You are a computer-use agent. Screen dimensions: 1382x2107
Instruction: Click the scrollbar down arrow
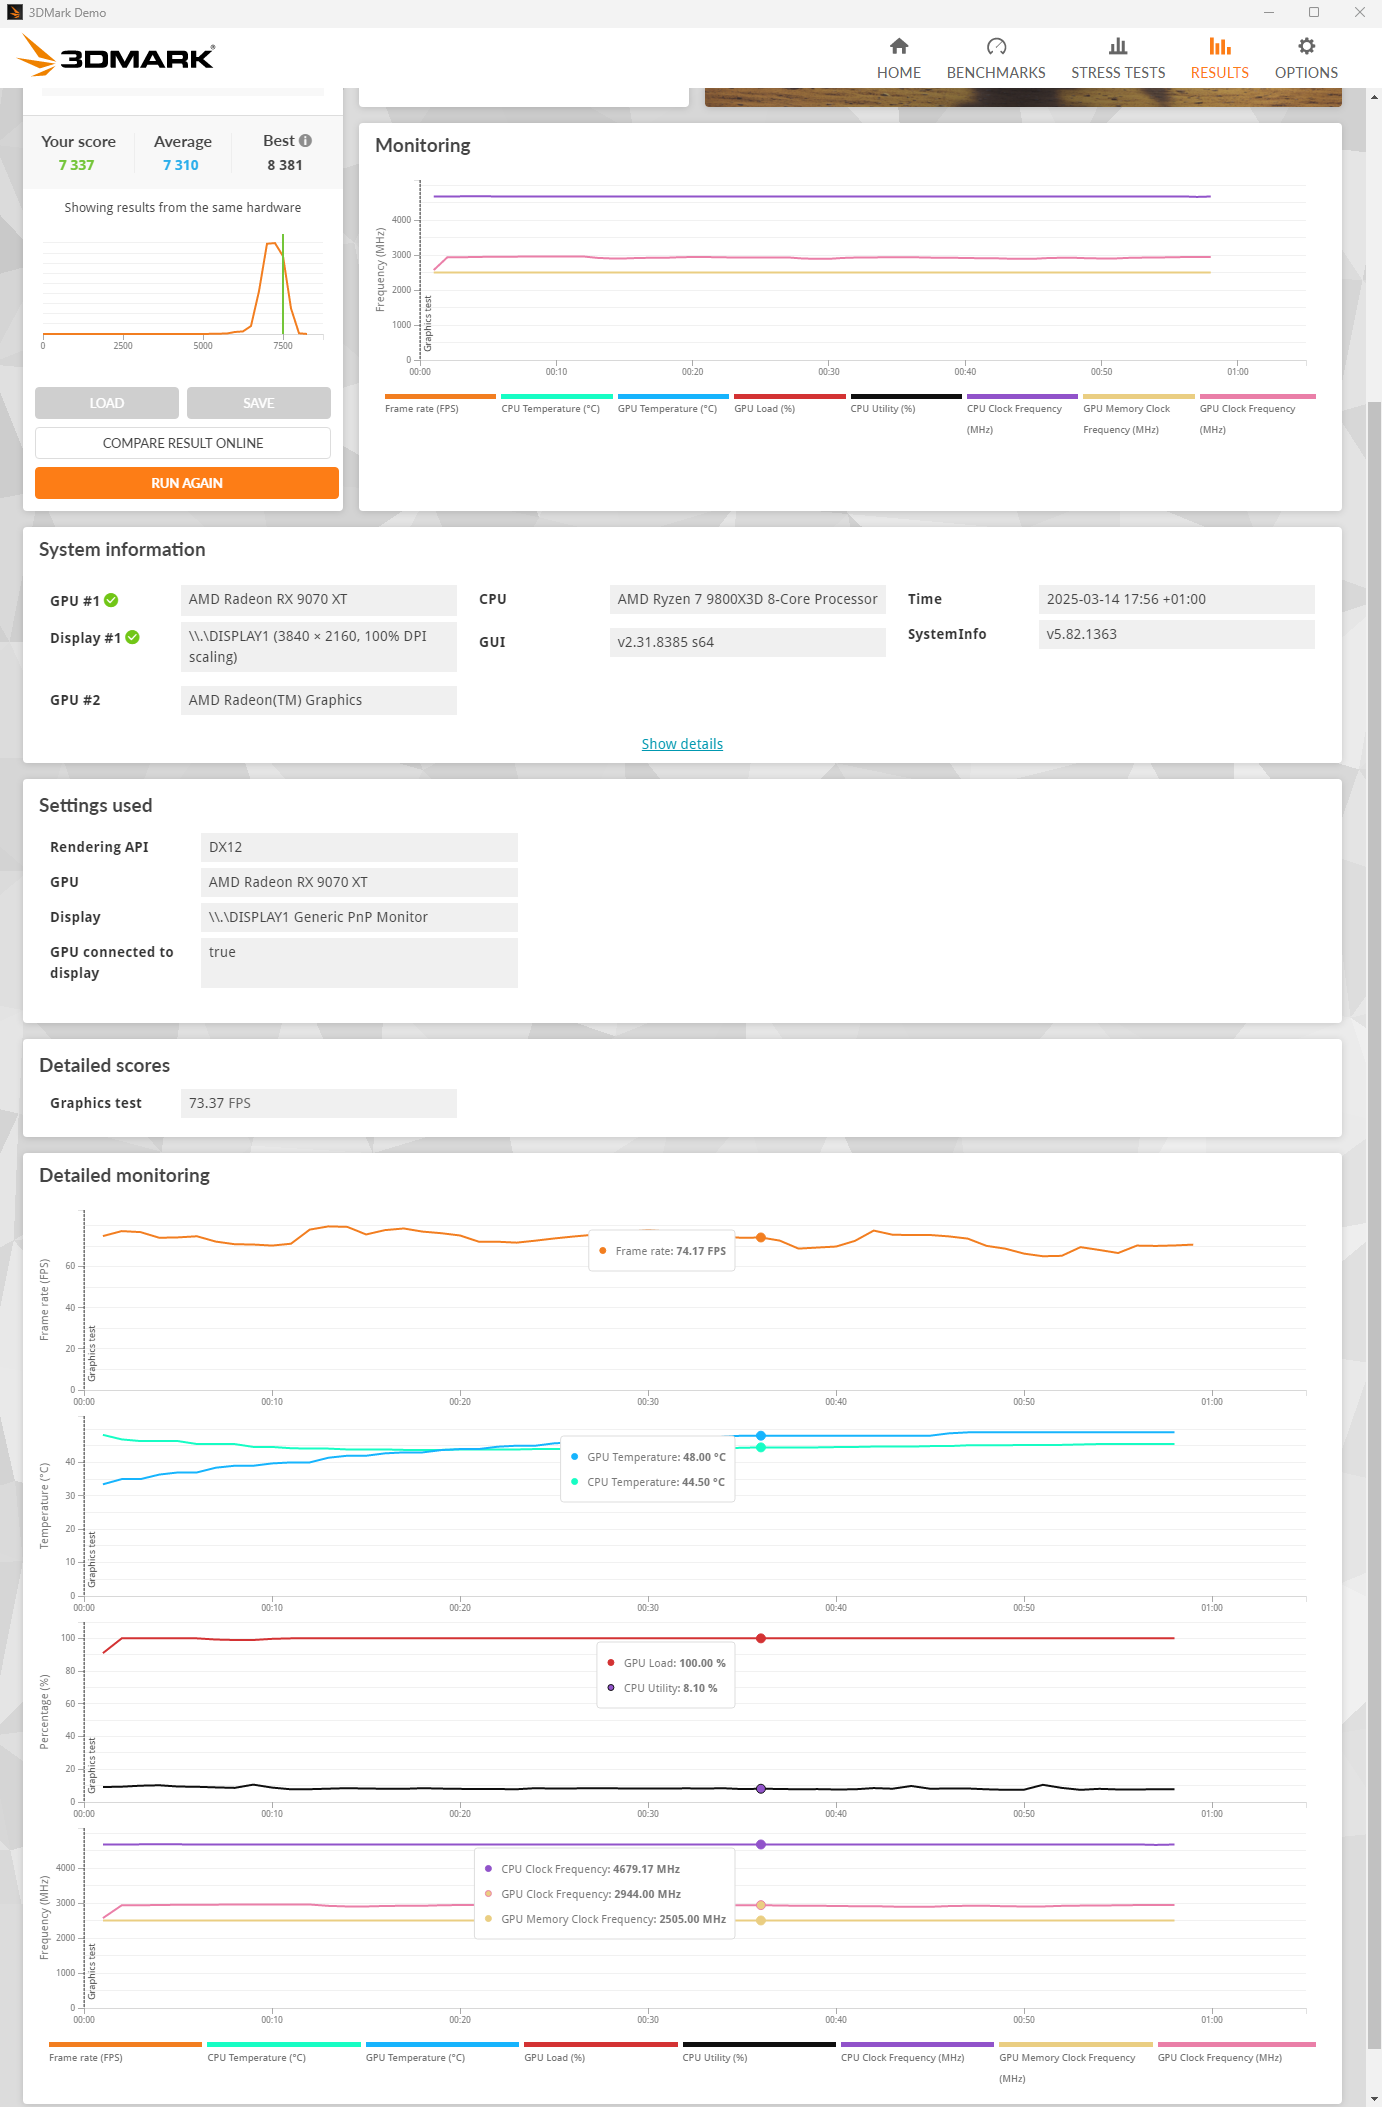(1374, 2097)
